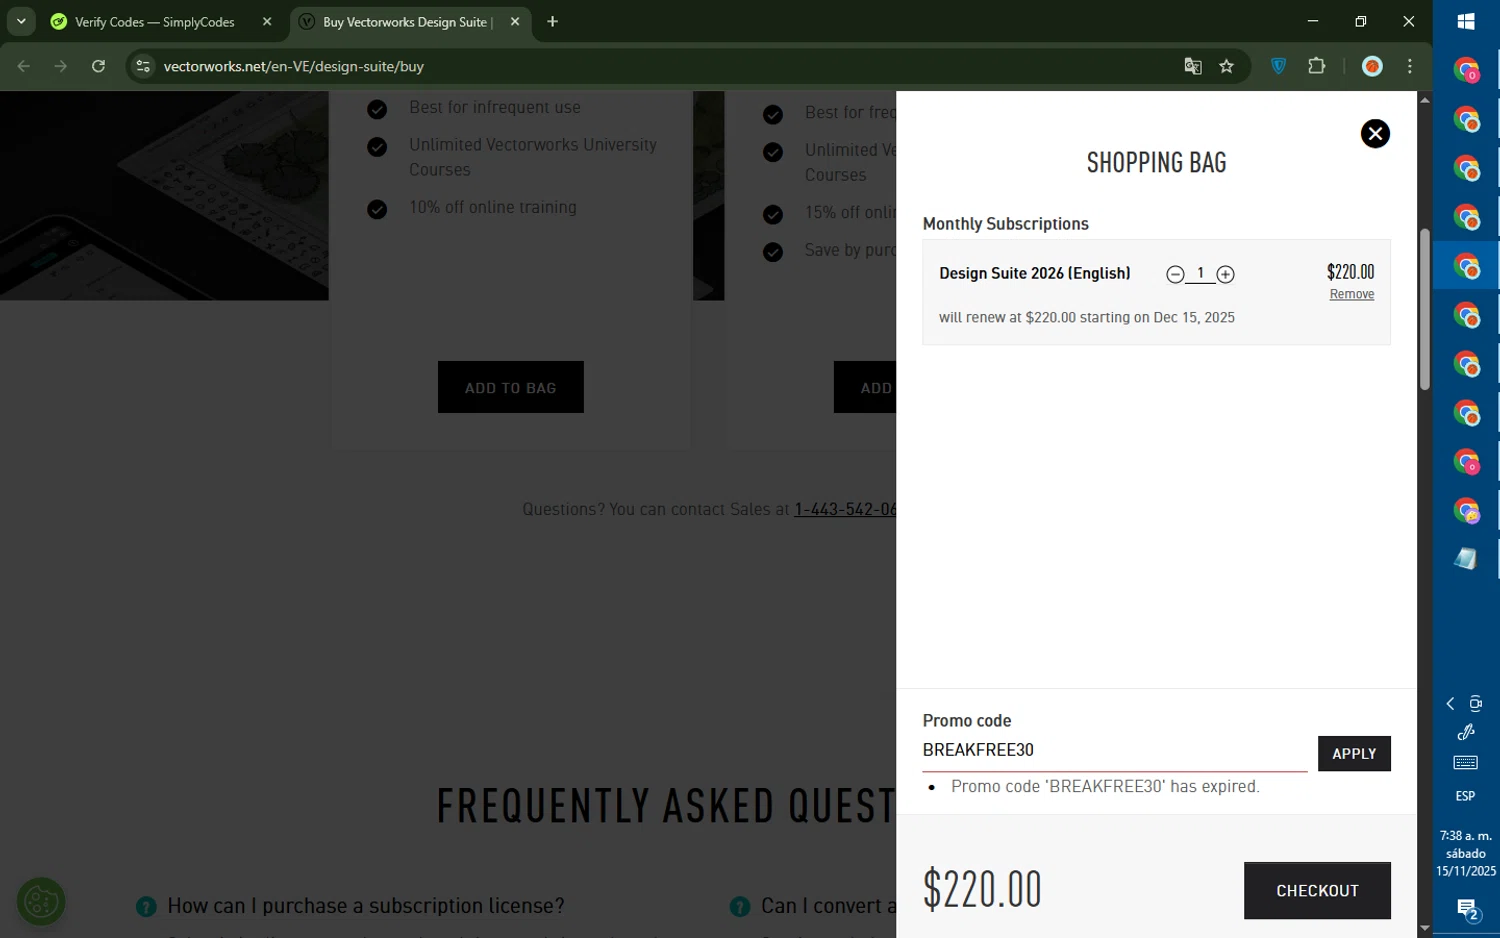The image size is (1500, 938).
Task: Click the scrollbar down arrow
Action: point(1424,929)
